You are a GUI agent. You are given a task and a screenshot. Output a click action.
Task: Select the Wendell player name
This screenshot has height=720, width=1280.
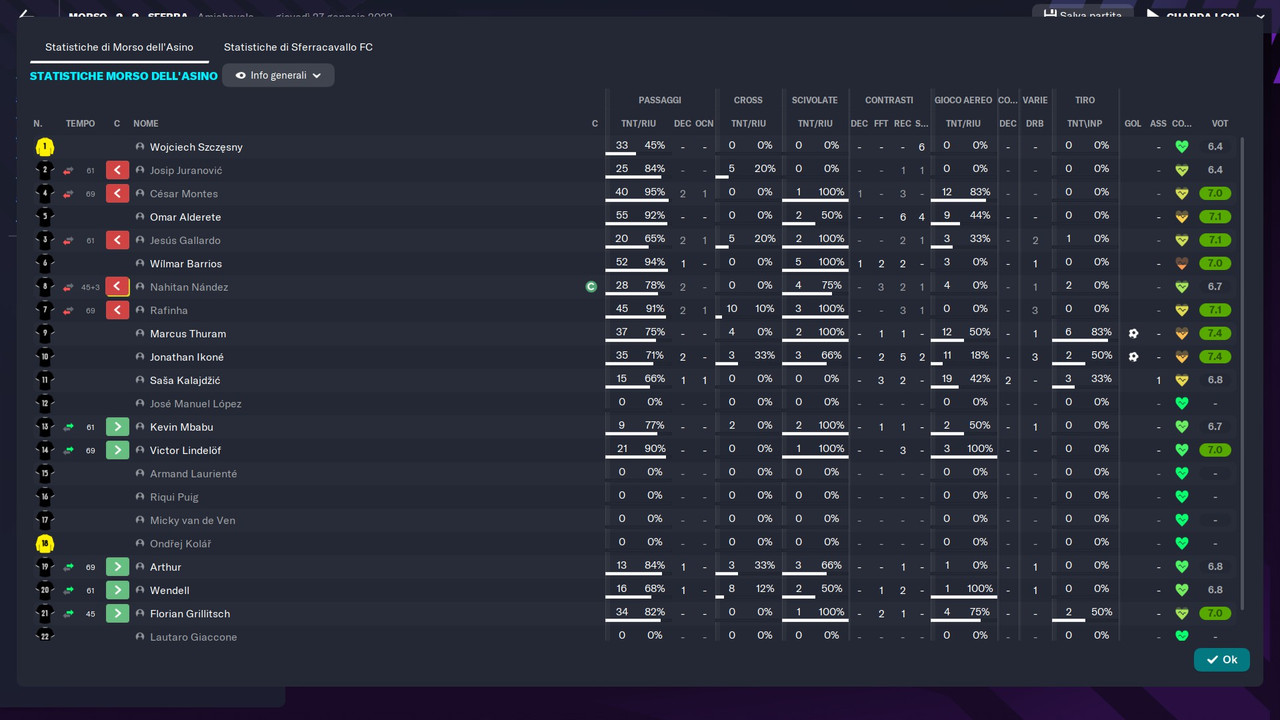point(170,591)
